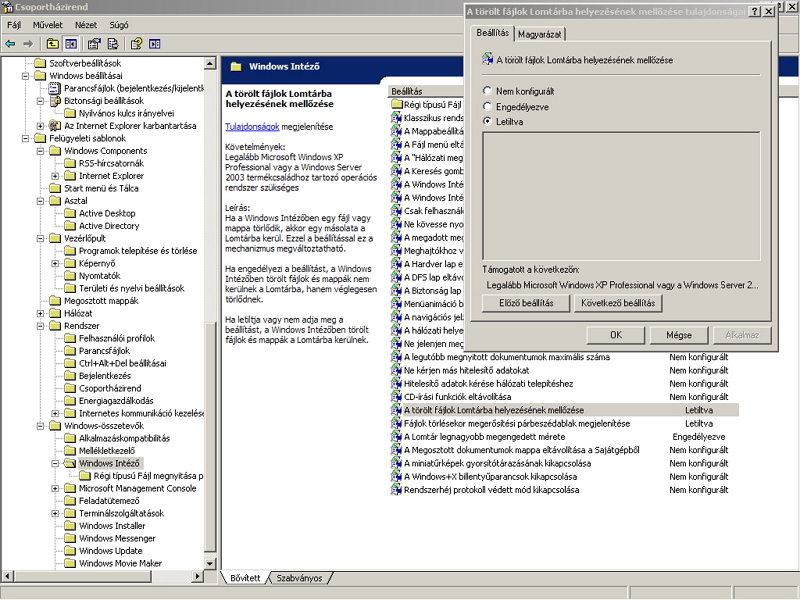Select the Ctrl+Alt+Del beállításai tree item

122,363
